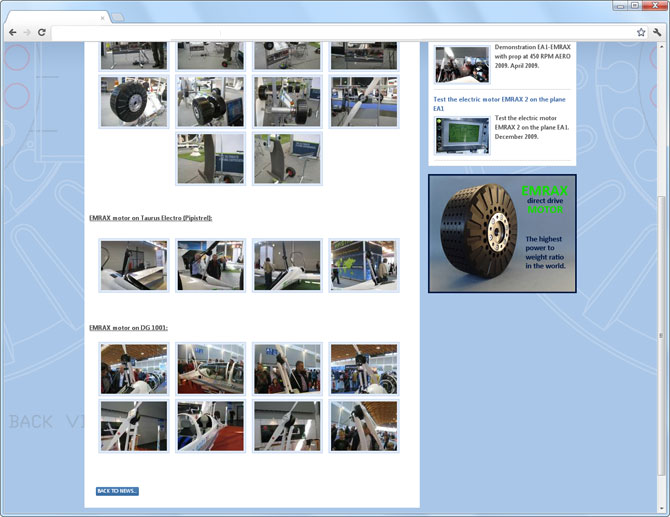Open eighth DG 1001 photo under wooden roof

pos(364,426)
